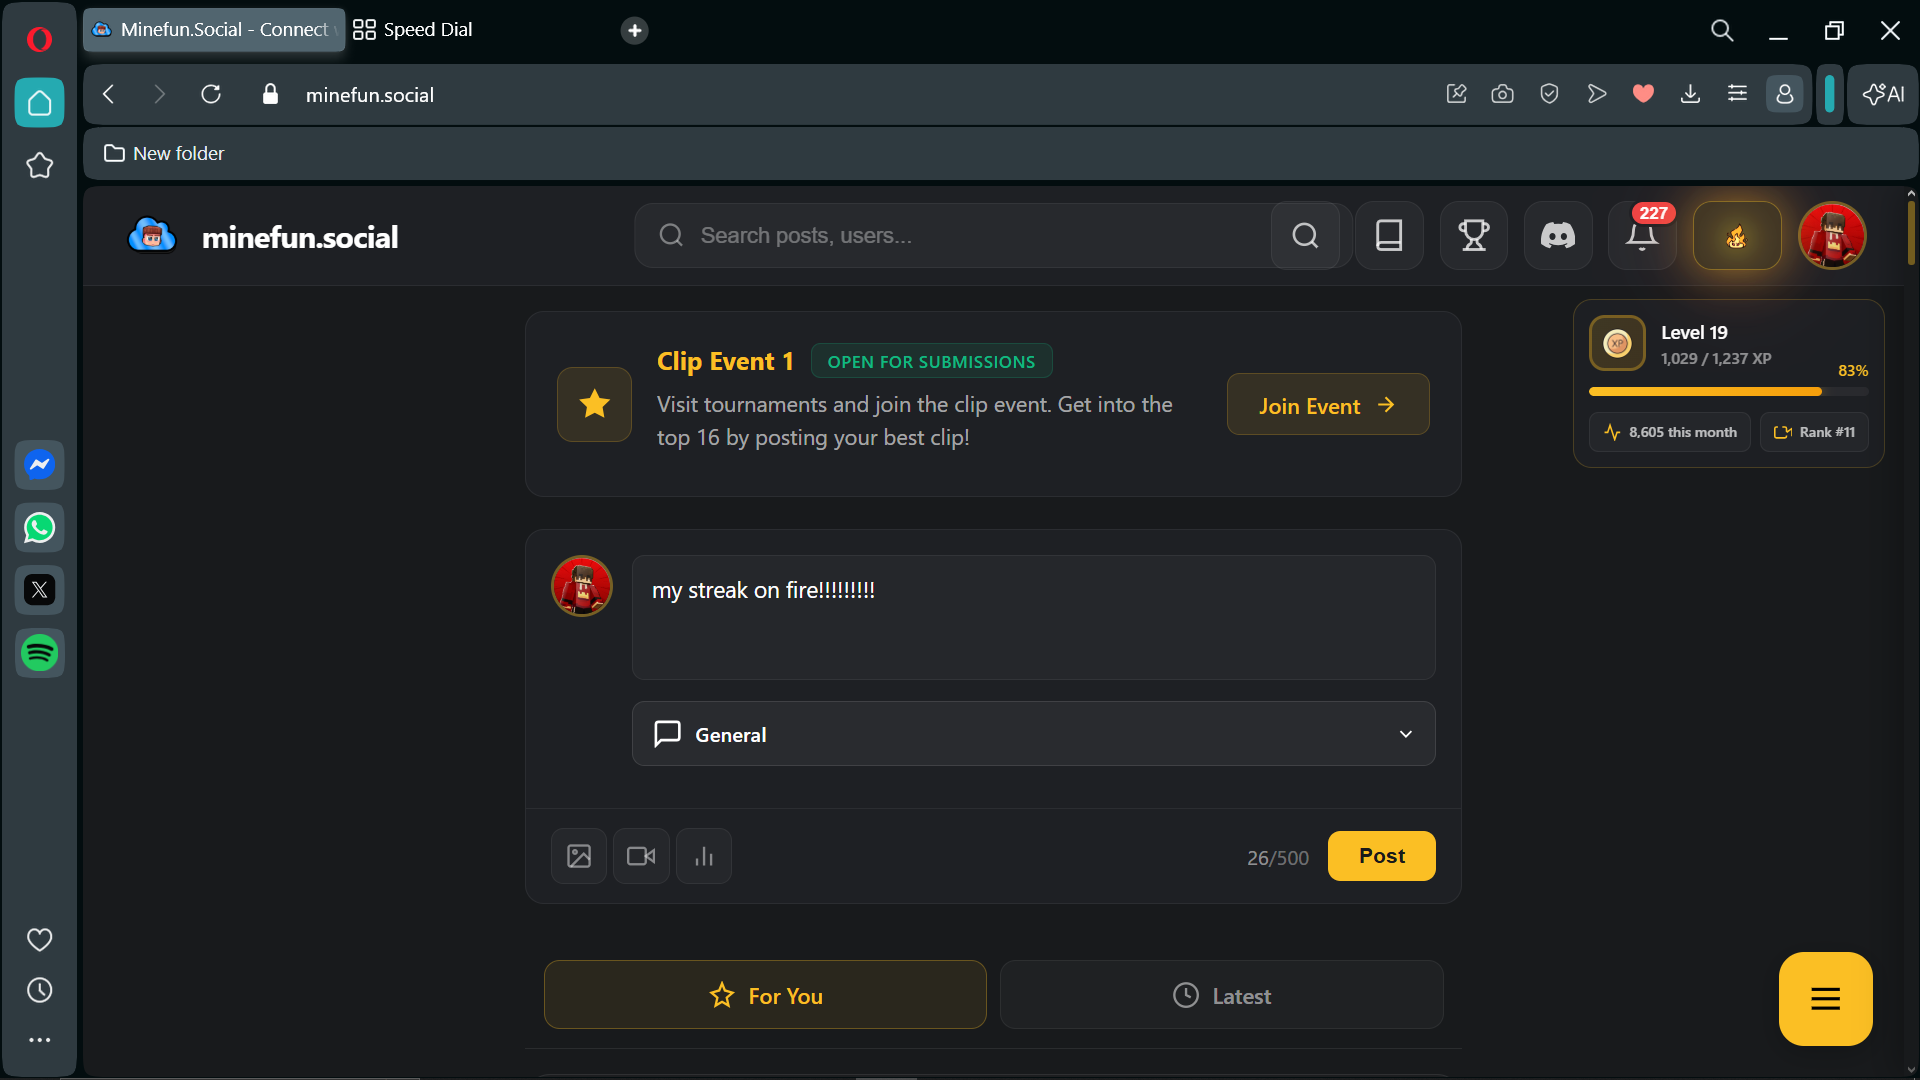Open notifications bell with 227 badge
Image resolution: width=1920 pixels, height=1080 pixels.
pyautogui.click(x=1641, y=236)
